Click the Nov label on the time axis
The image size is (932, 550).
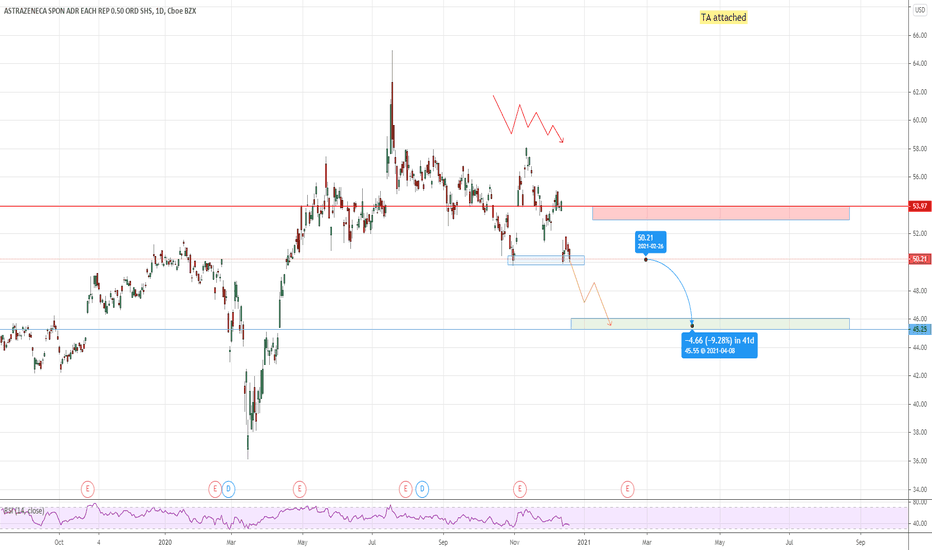tap(515, 542)
